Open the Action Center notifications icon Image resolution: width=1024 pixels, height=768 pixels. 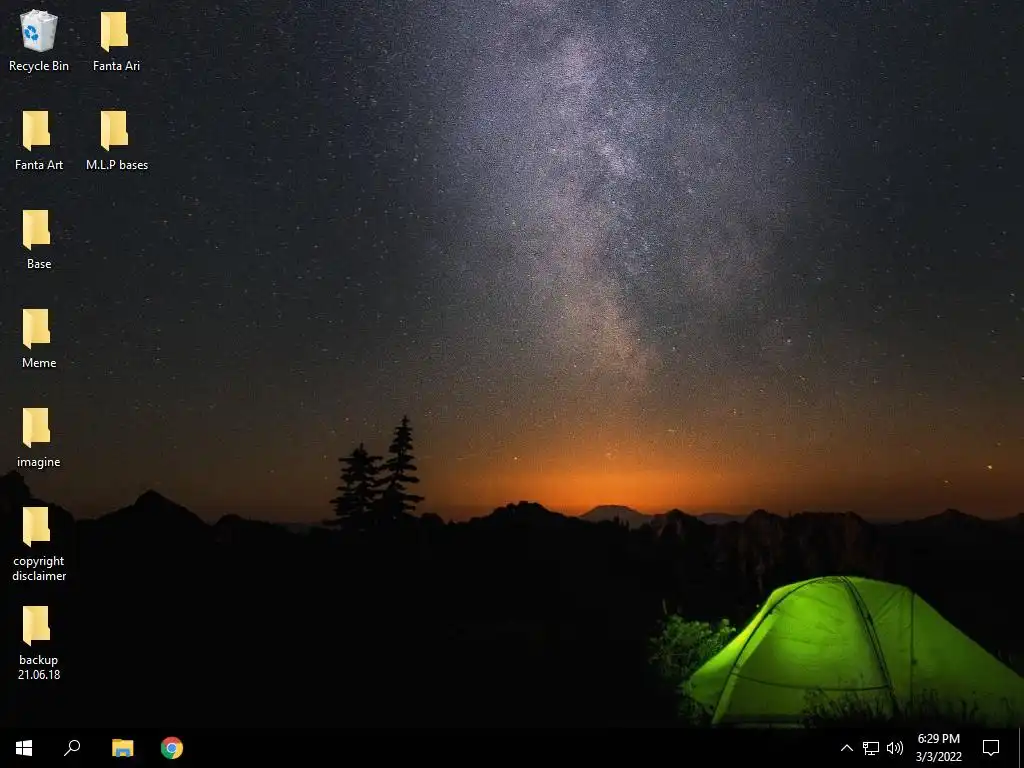tap(991, 748)
